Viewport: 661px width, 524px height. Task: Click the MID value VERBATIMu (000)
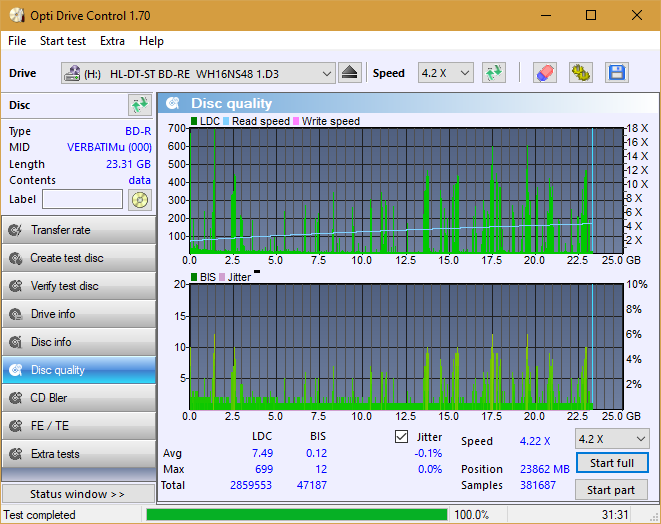point(109,147)
